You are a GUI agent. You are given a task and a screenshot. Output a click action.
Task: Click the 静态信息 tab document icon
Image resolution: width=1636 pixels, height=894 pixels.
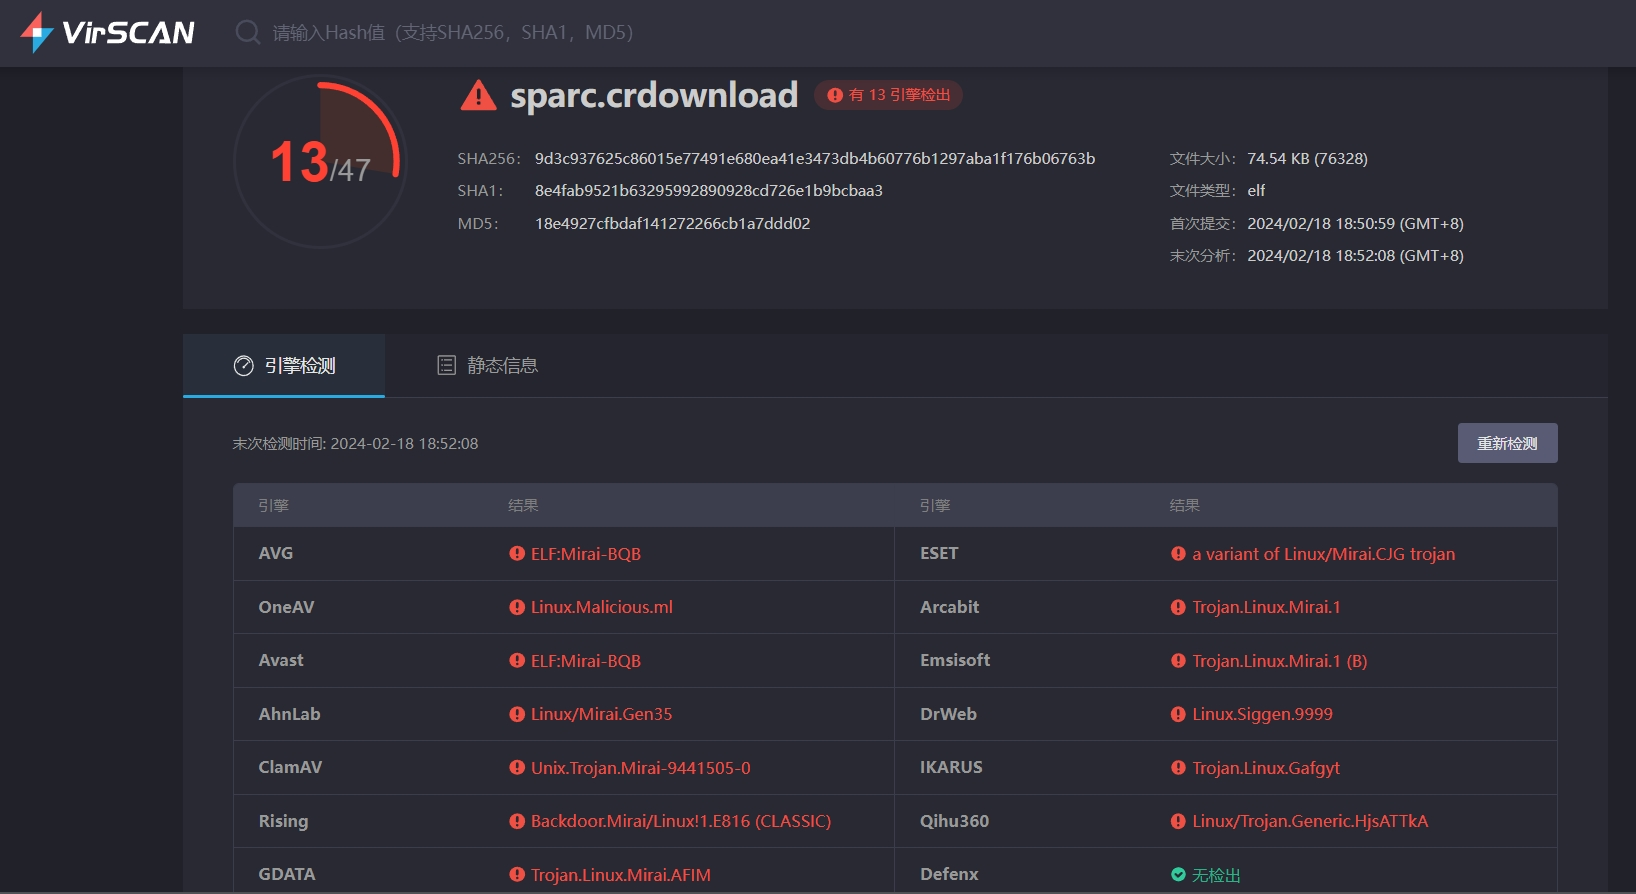coord(446,366)
